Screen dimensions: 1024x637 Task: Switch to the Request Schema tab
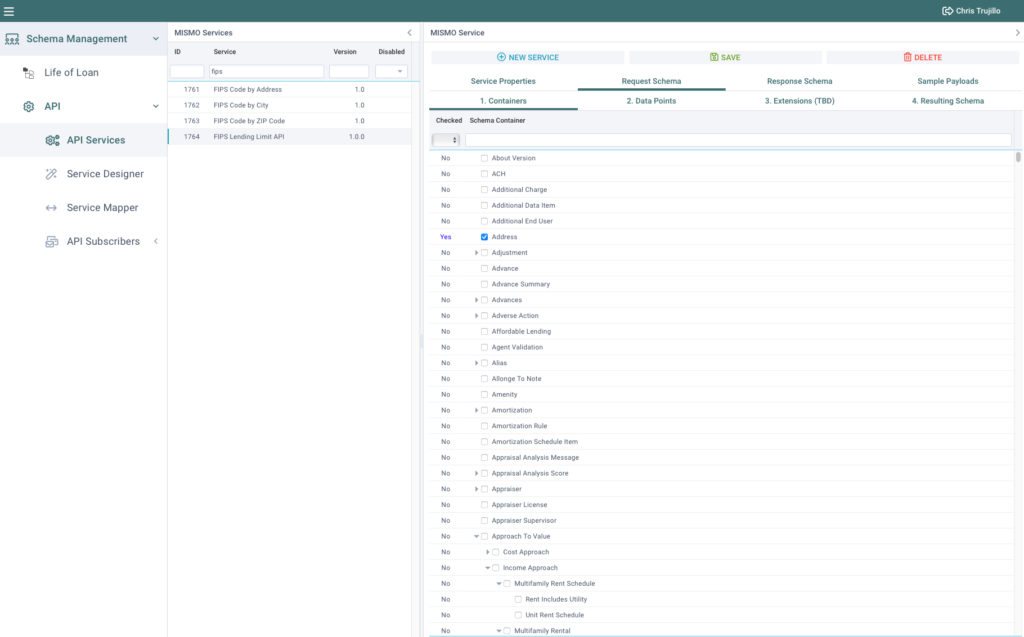pyautogui.click(x=651, y=82)
